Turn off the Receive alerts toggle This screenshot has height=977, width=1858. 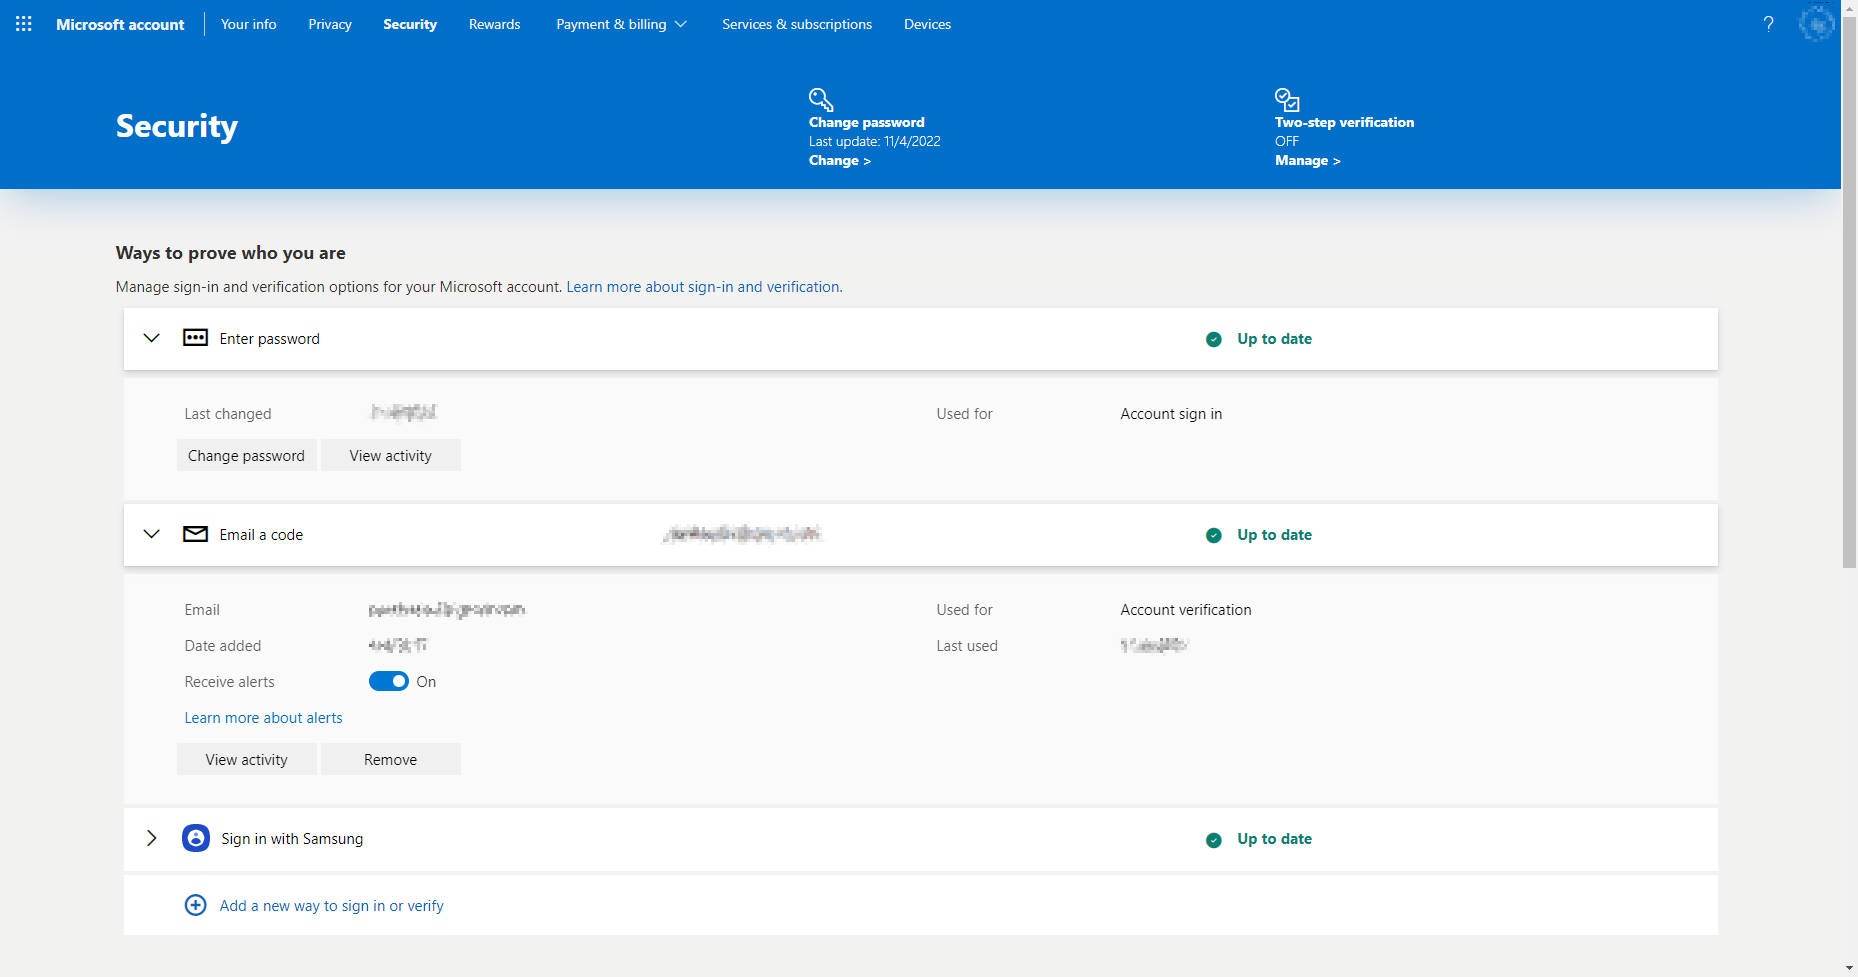pyautogui.click(x=388, y=681)
